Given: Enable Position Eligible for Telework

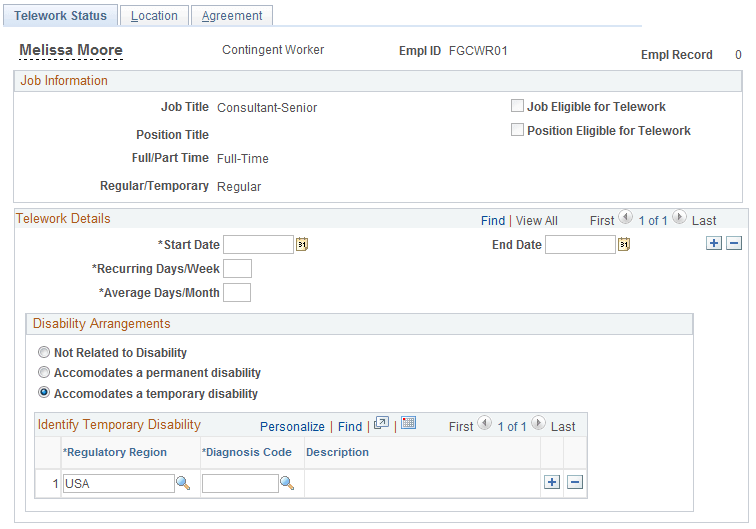Looking at the screenshot, I should click(x=517, y=130).
